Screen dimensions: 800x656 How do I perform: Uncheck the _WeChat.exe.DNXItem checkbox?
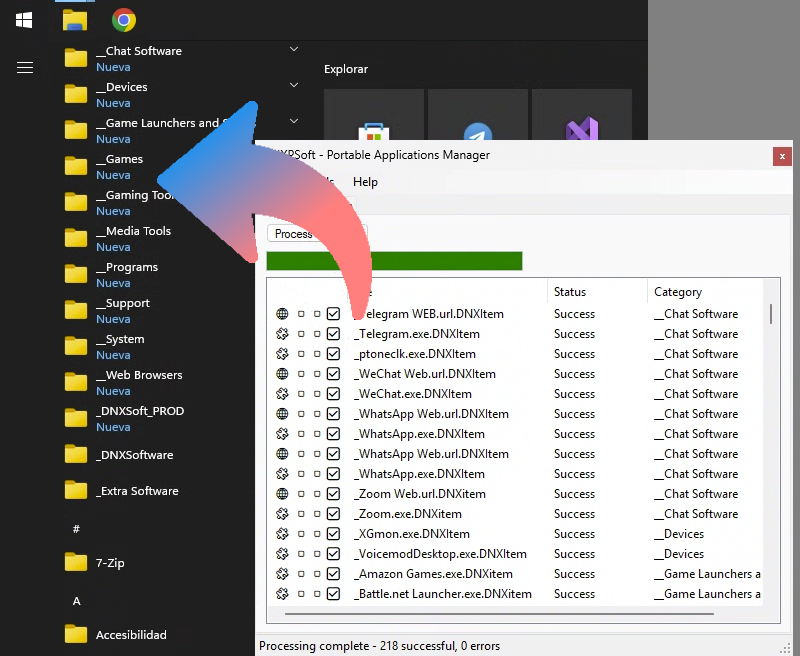coord(333,394)
